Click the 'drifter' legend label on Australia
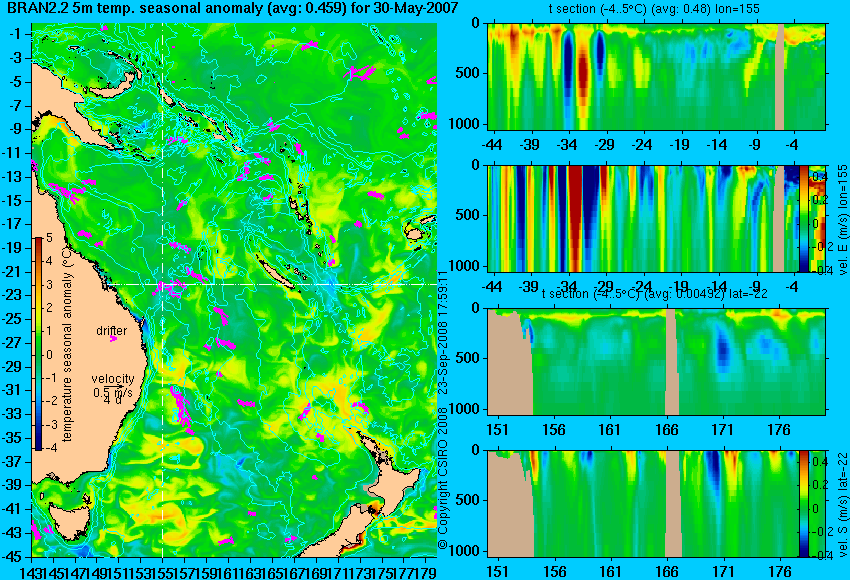The image size is (850, 580). tap(112, 331)
